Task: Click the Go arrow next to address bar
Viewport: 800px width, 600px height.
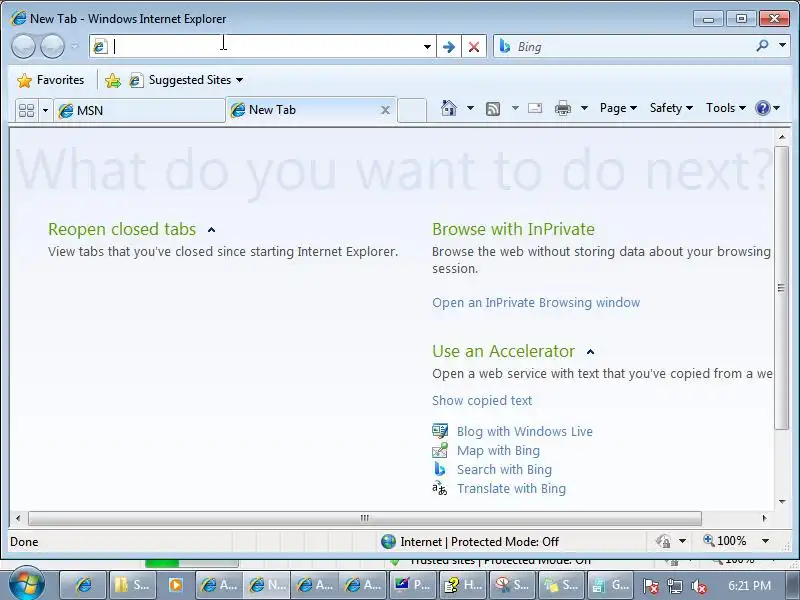Action: pos(448,47)
